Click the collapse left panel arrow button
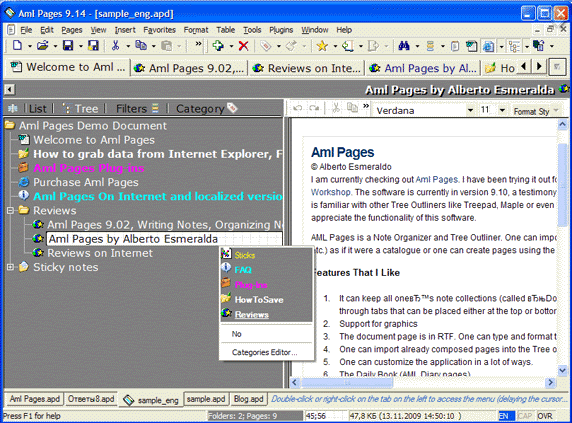Screen dimensions: 572x423 (x=9, y=89)
